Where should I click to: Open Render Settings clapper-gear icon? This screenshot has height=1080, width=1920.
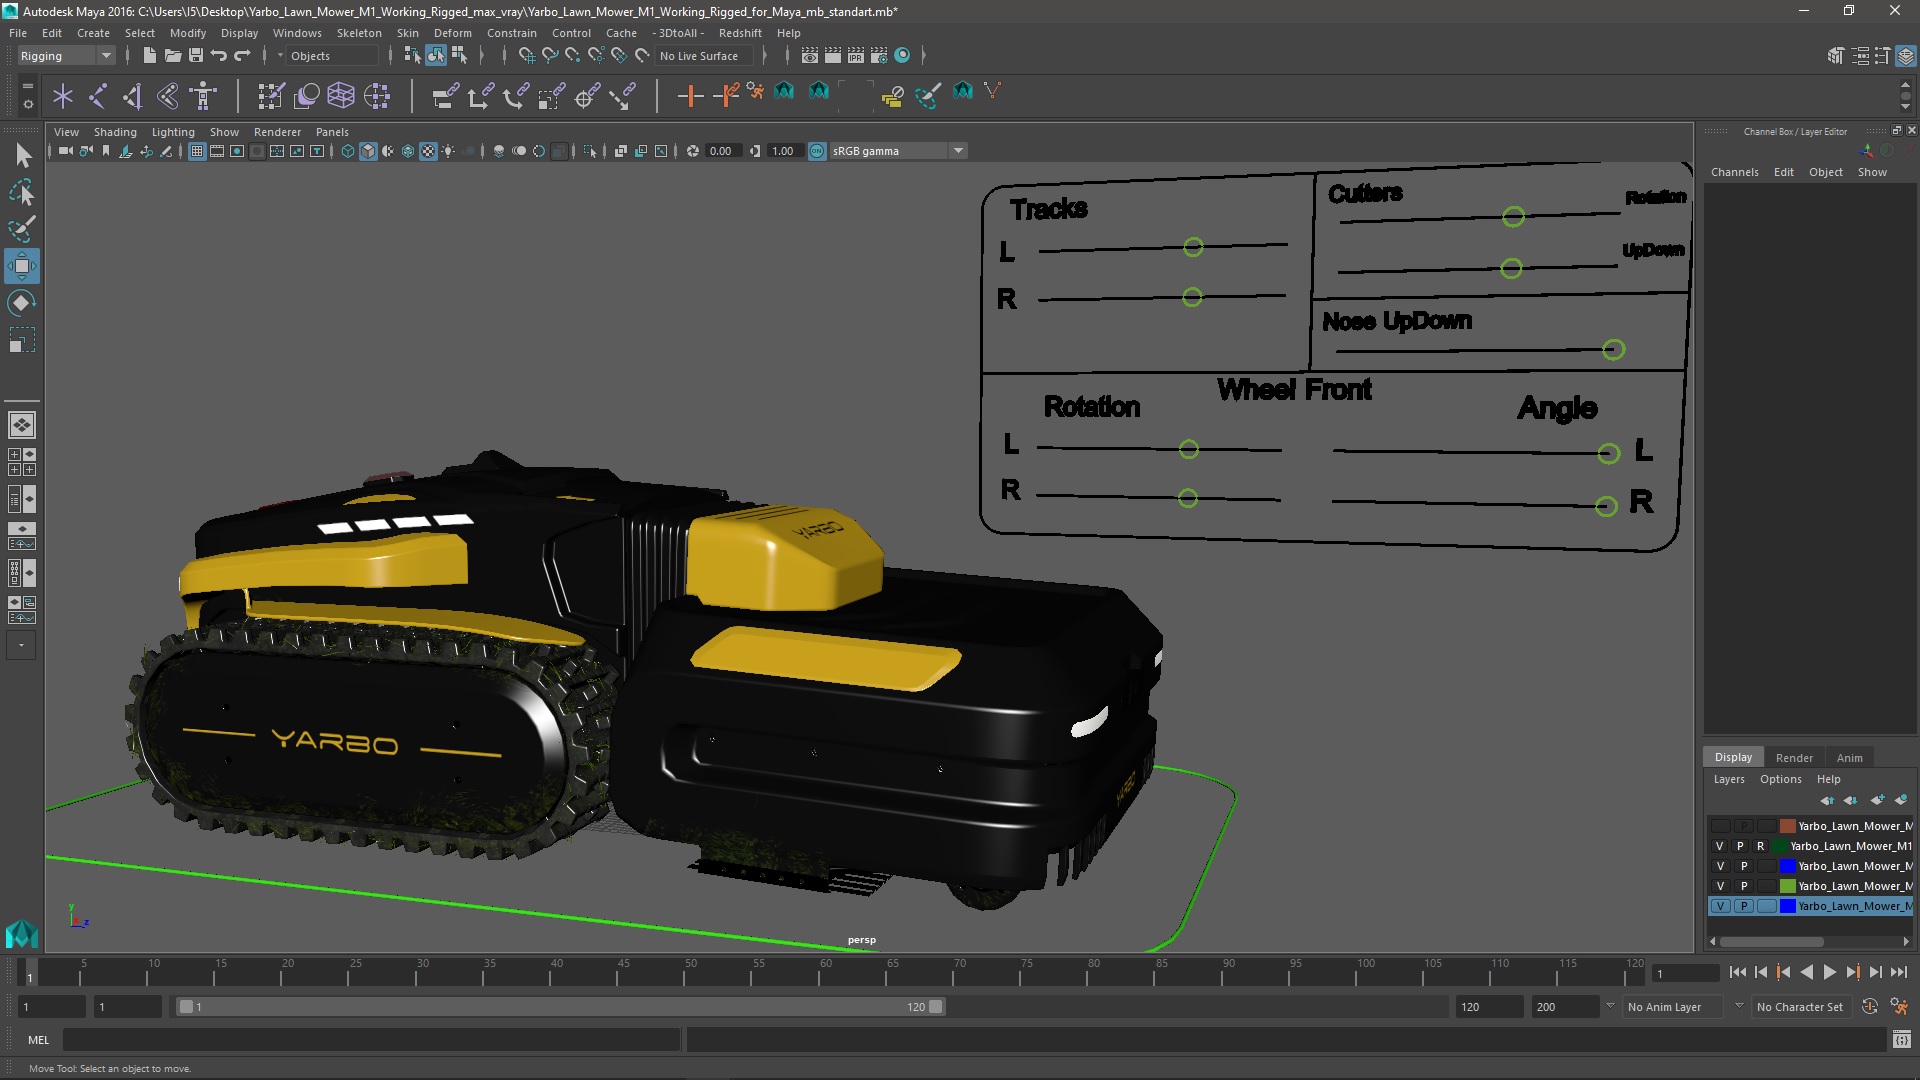tap(879, 55)
